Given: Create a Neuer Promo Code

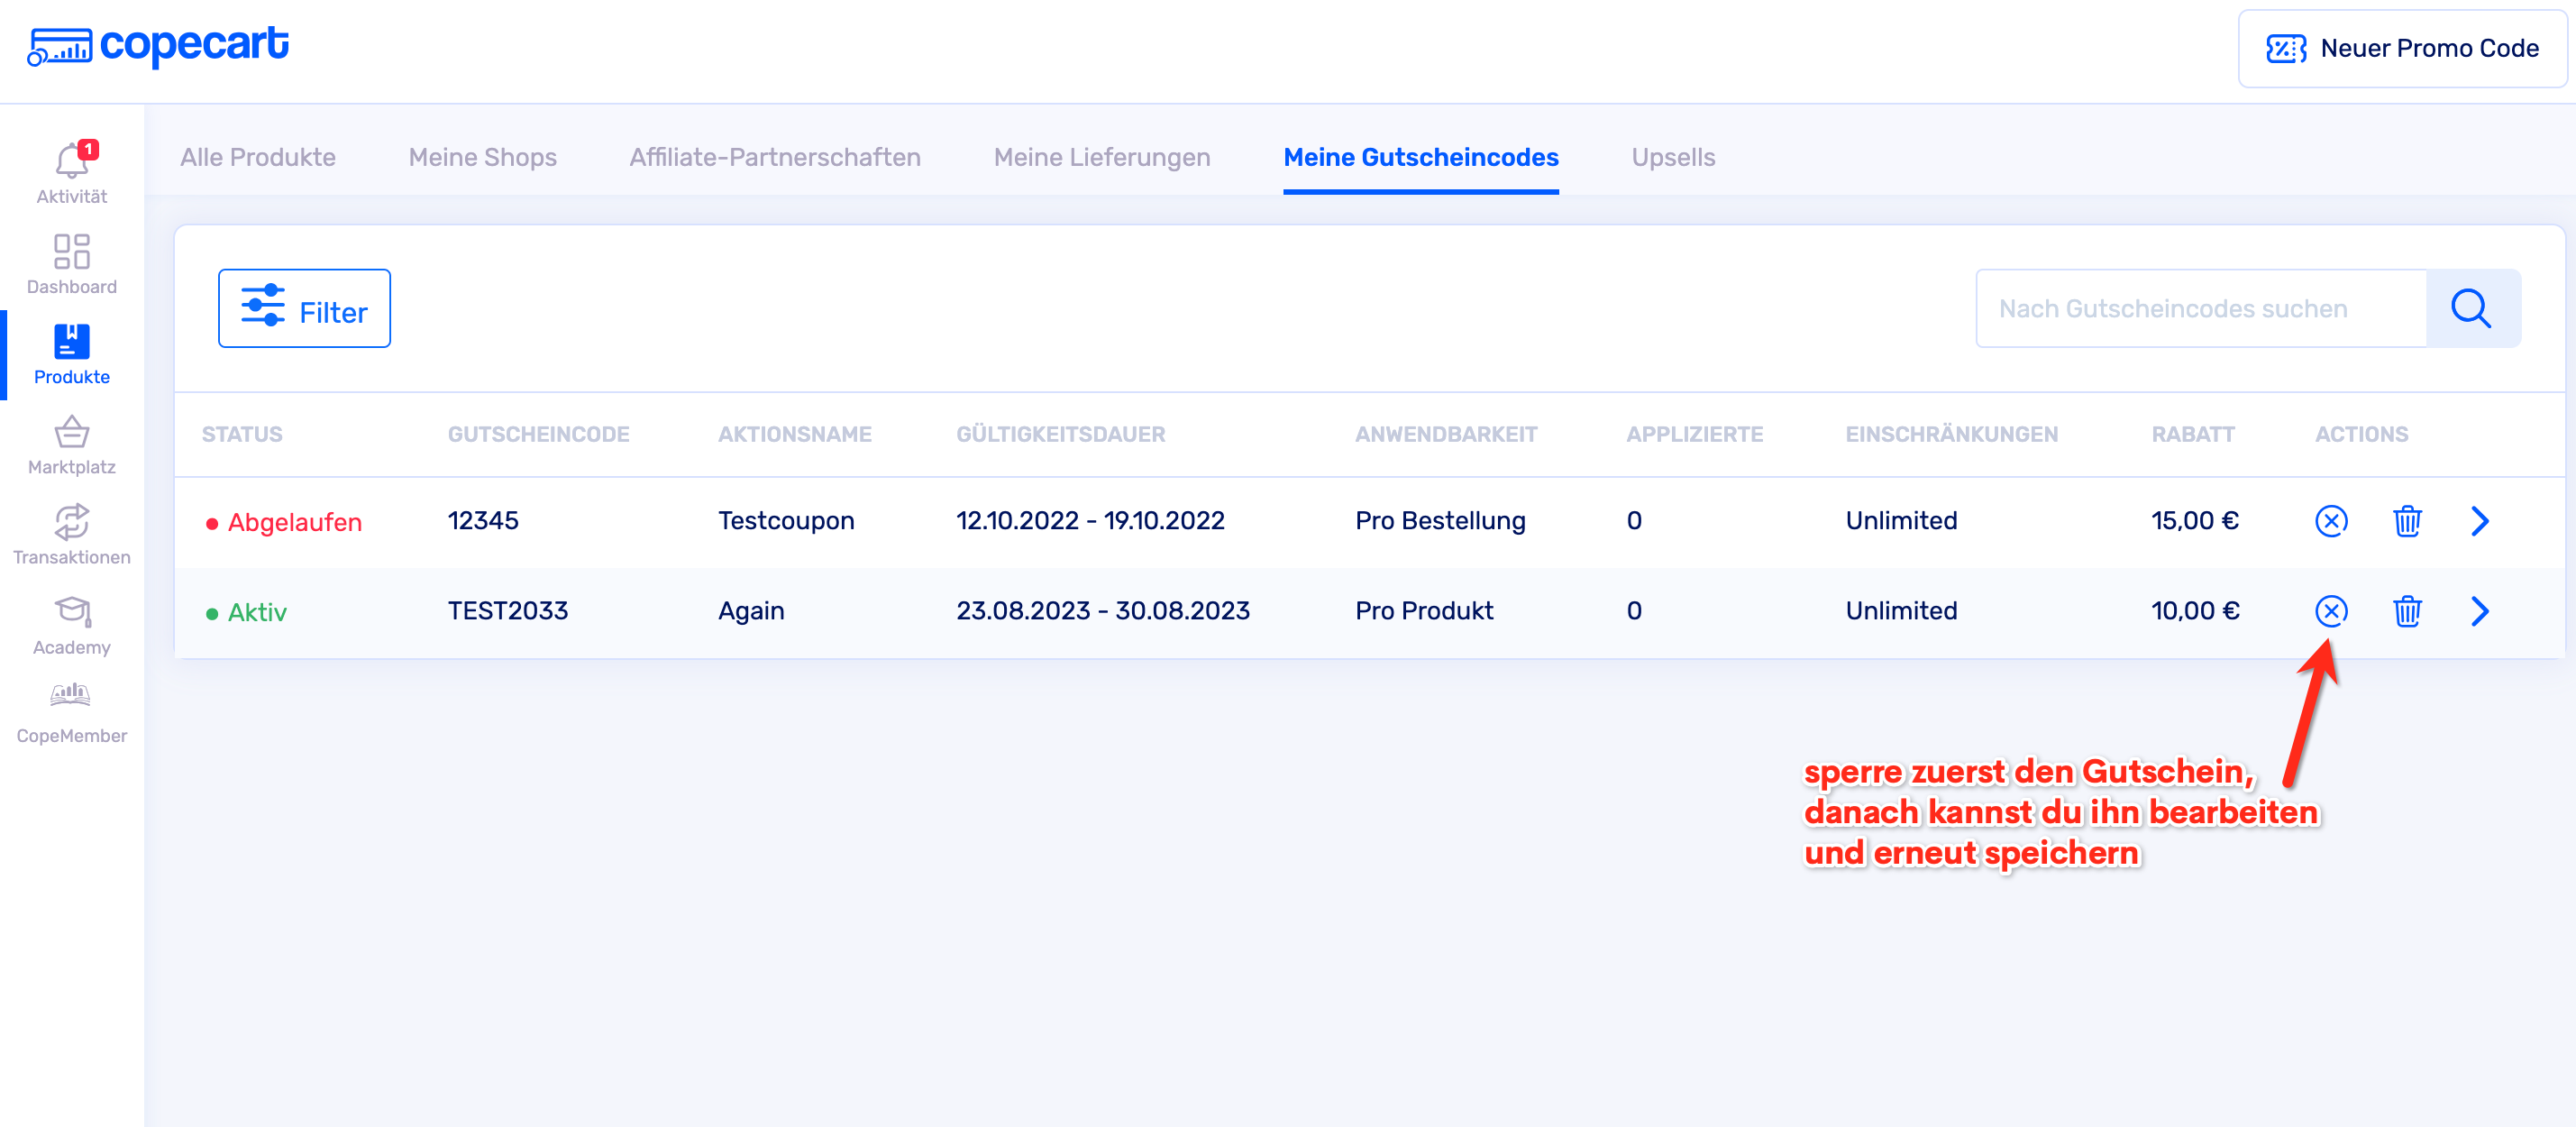Looking at the screenshot, I should click(2401, 48).
